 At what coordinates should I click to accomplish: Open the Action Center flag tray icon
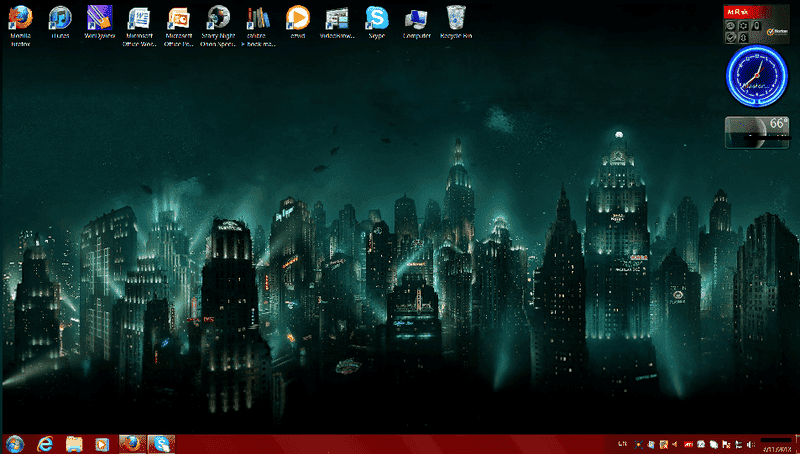tap(725, 444)
